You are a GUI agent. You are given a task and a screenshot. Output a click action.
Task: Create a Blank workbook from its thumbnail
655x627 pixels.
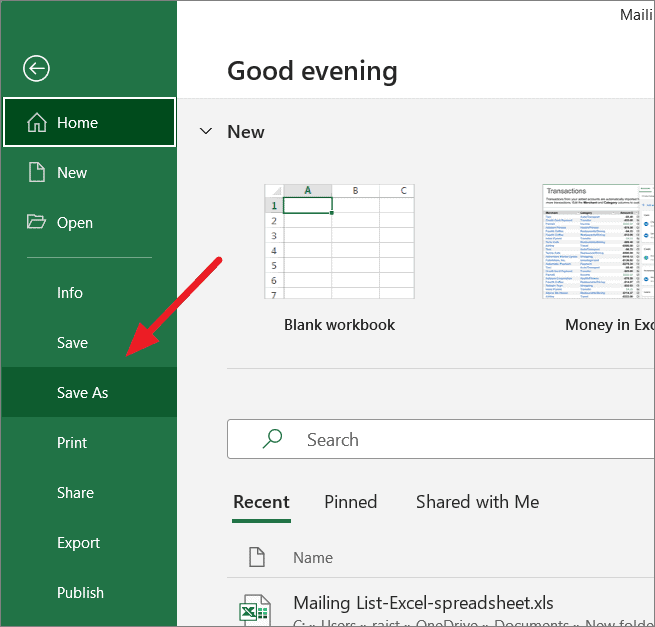[x=340, y=241]
